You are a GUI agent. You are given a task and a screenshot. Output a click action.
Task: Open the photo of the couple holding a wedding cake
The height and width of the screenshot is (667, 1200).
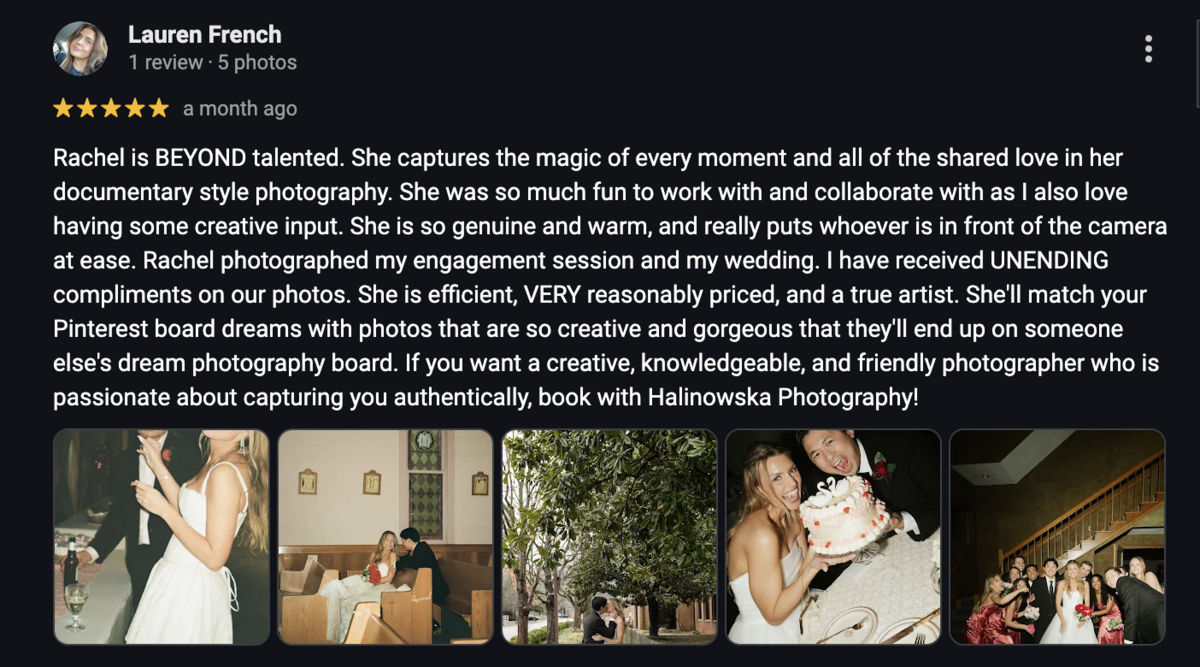point(833,537)
